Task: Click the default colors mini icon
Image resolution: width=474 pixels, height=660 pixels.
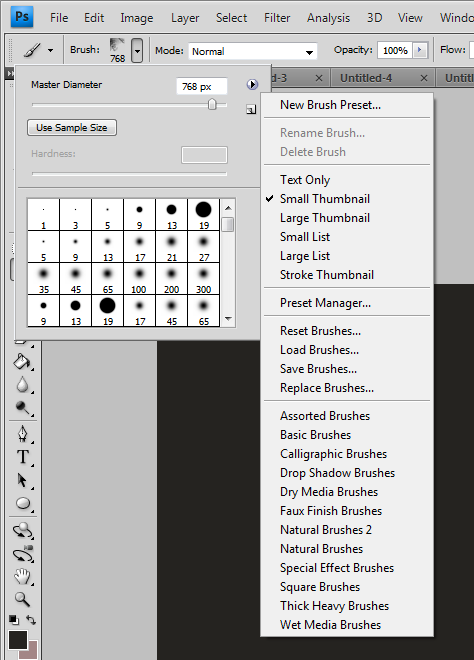Action: tap(14, 620)
